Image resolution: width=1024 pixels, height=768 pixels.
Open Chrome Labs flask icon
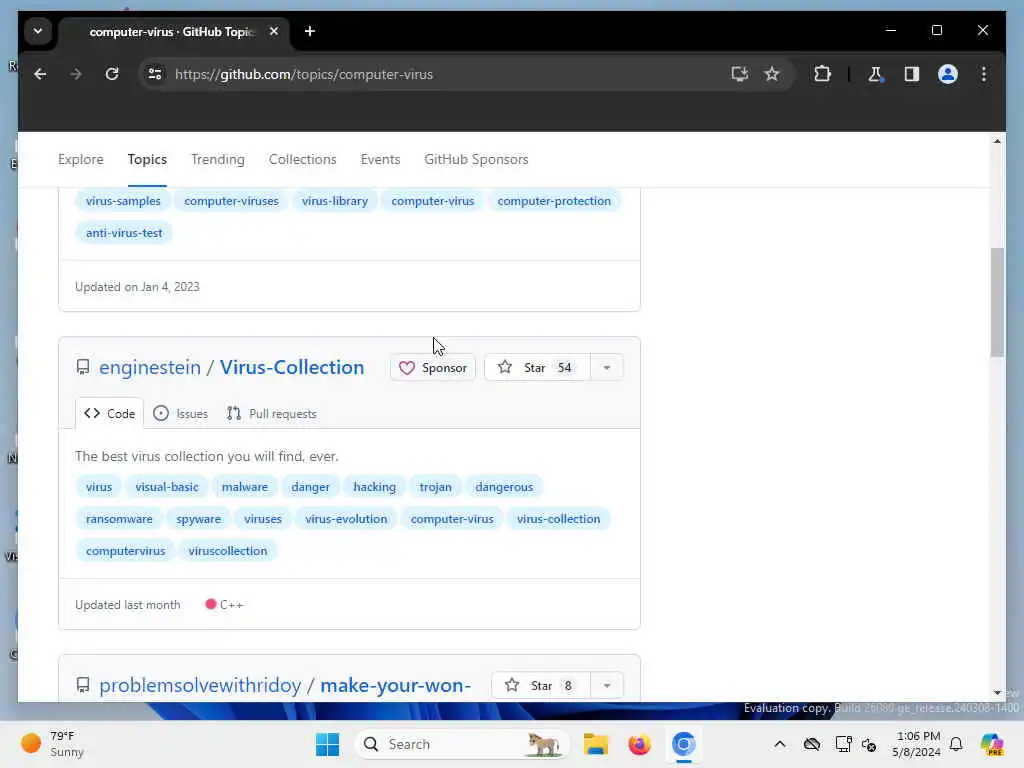coord(875,74)
